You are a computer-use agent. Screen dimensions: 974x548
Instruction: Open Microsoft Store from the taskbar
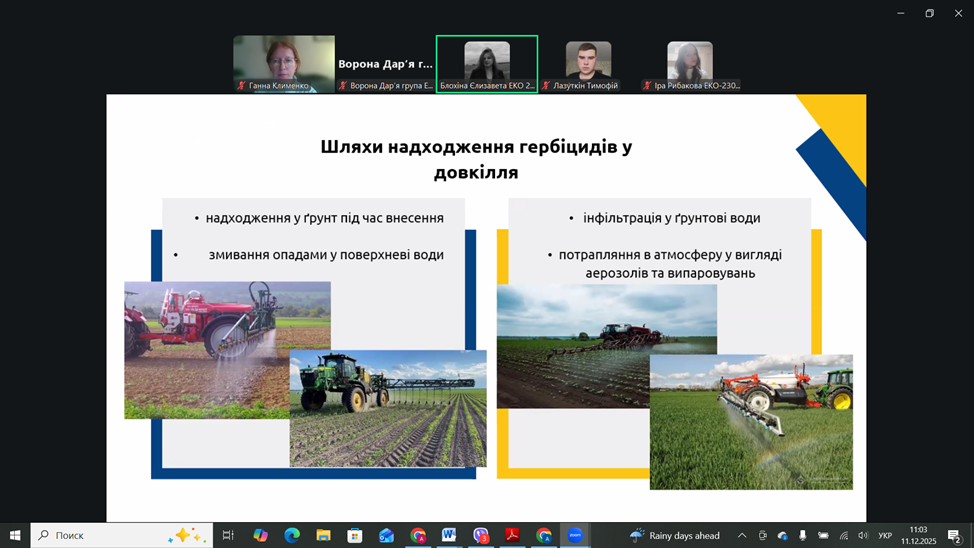pos(355,536)
